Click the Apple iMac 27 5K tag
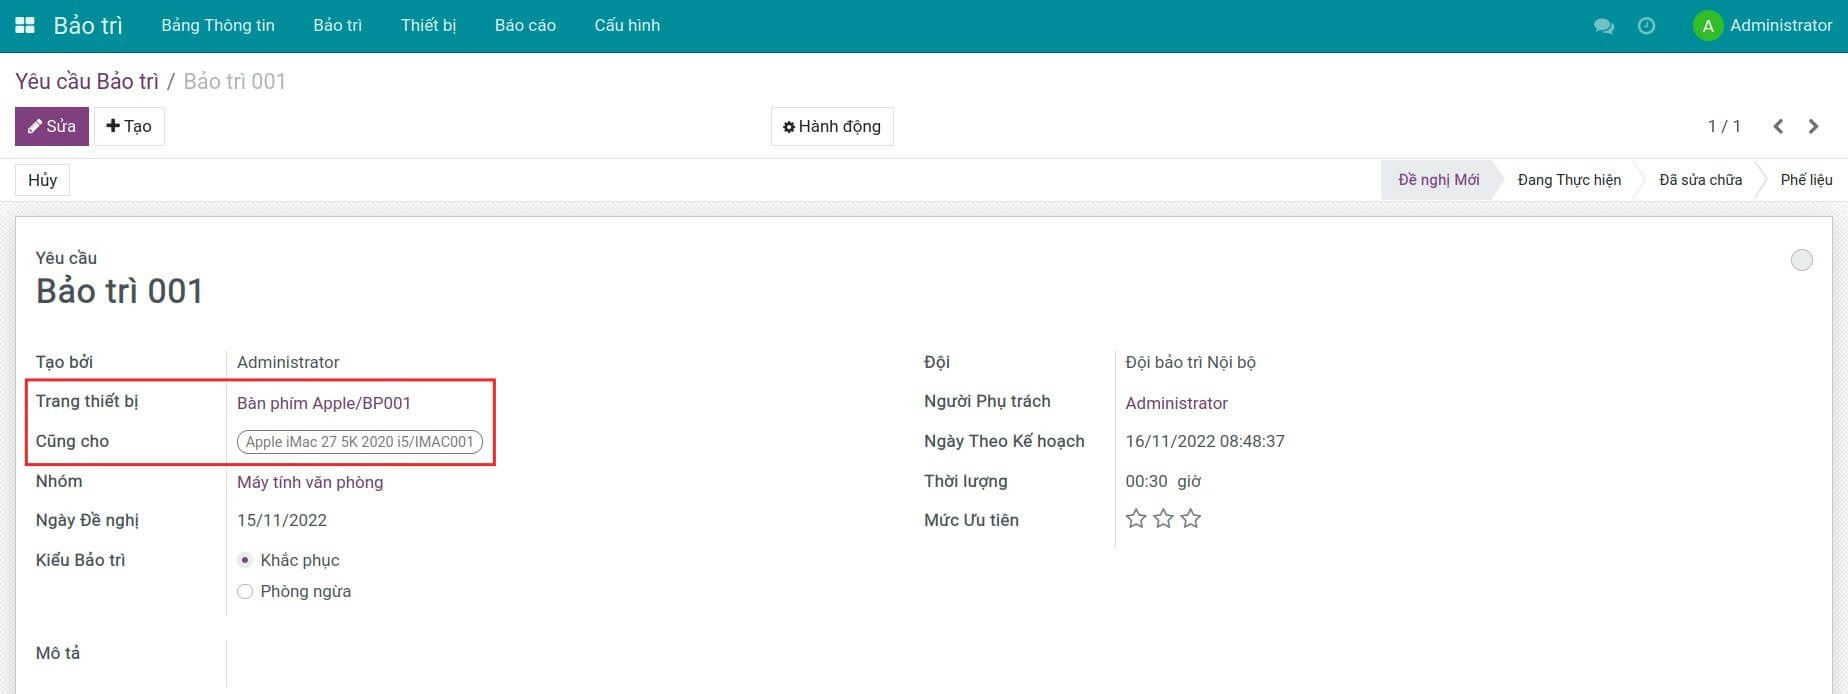 [x=359, y=442]
